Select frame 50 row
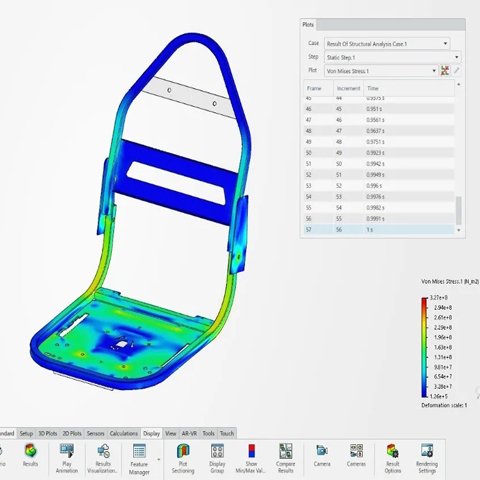This screenshot has width=480, height=480. click(x=379, y=153)
